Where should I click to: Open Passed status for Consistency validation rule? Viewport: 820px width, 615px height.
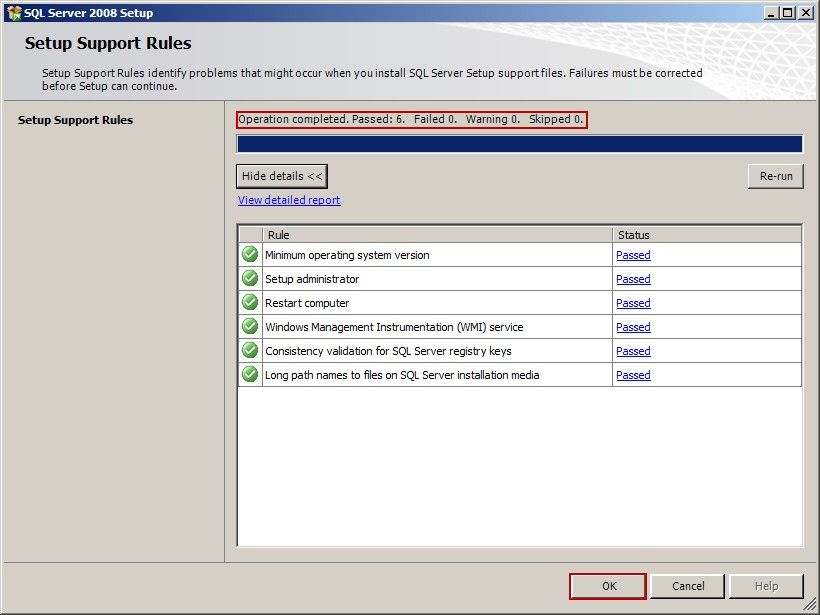(633, 351)
